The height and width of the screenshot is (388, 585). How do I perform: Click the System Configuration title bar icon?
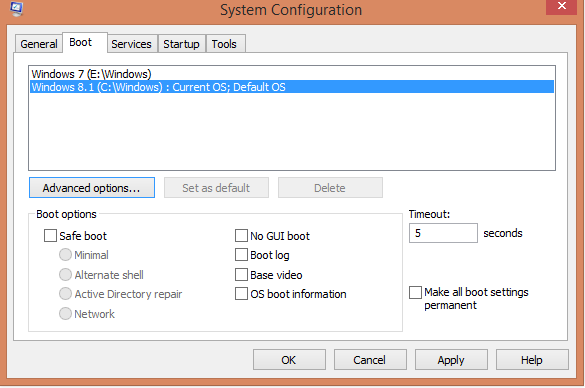[16, 8]
